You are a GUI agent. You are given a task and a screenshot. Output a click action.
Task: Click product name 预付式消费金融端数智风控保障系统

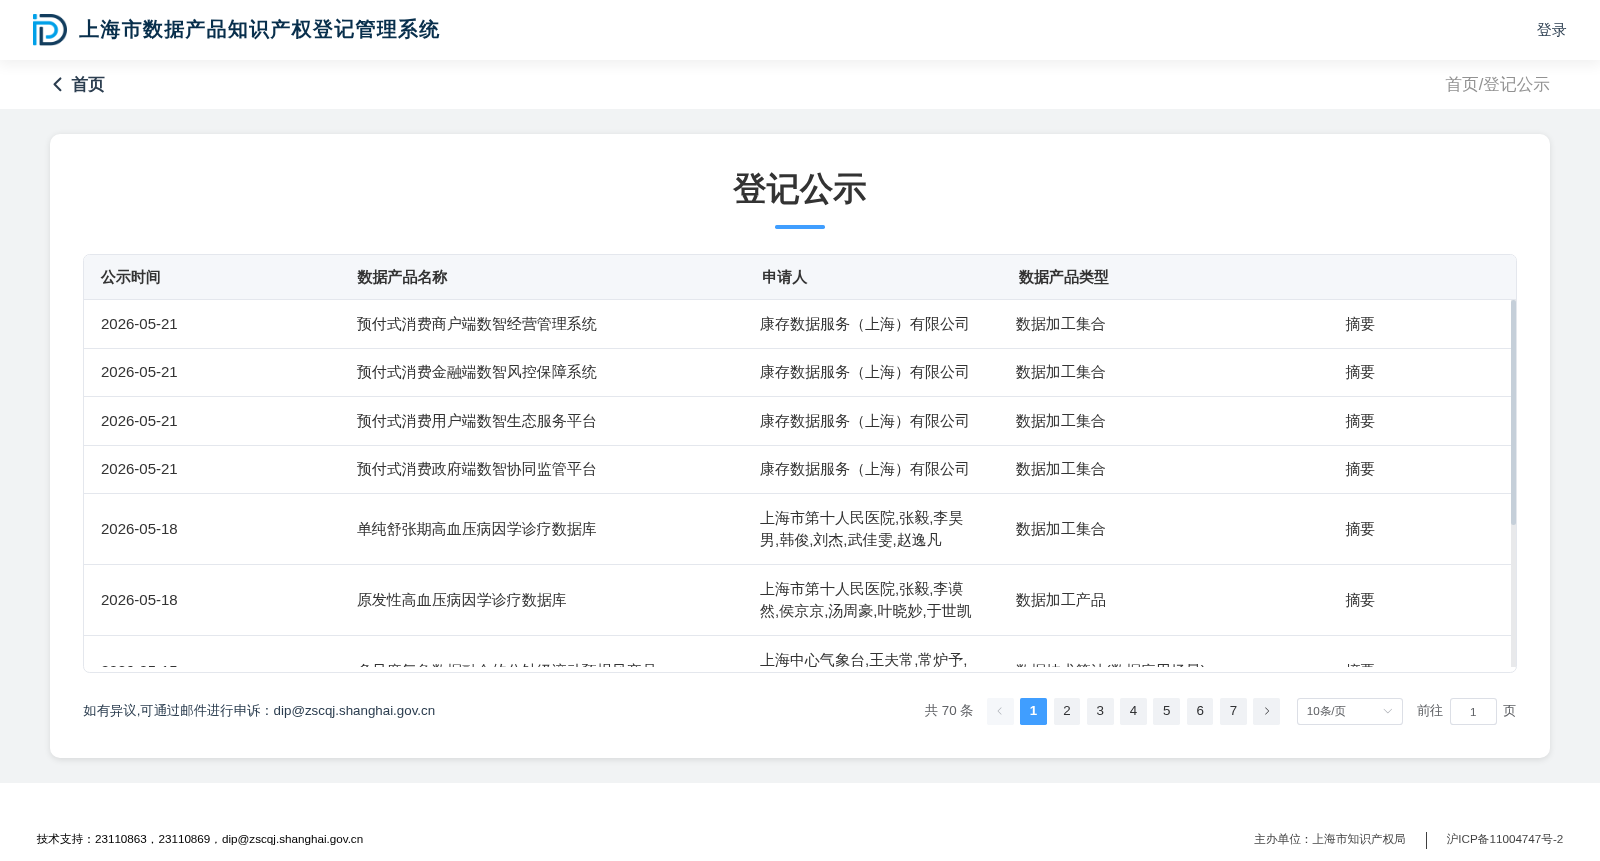pos(477,372)
